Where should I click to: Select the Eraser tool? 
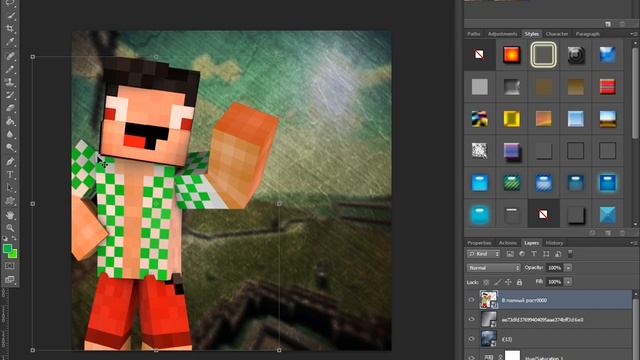[10, 108]
